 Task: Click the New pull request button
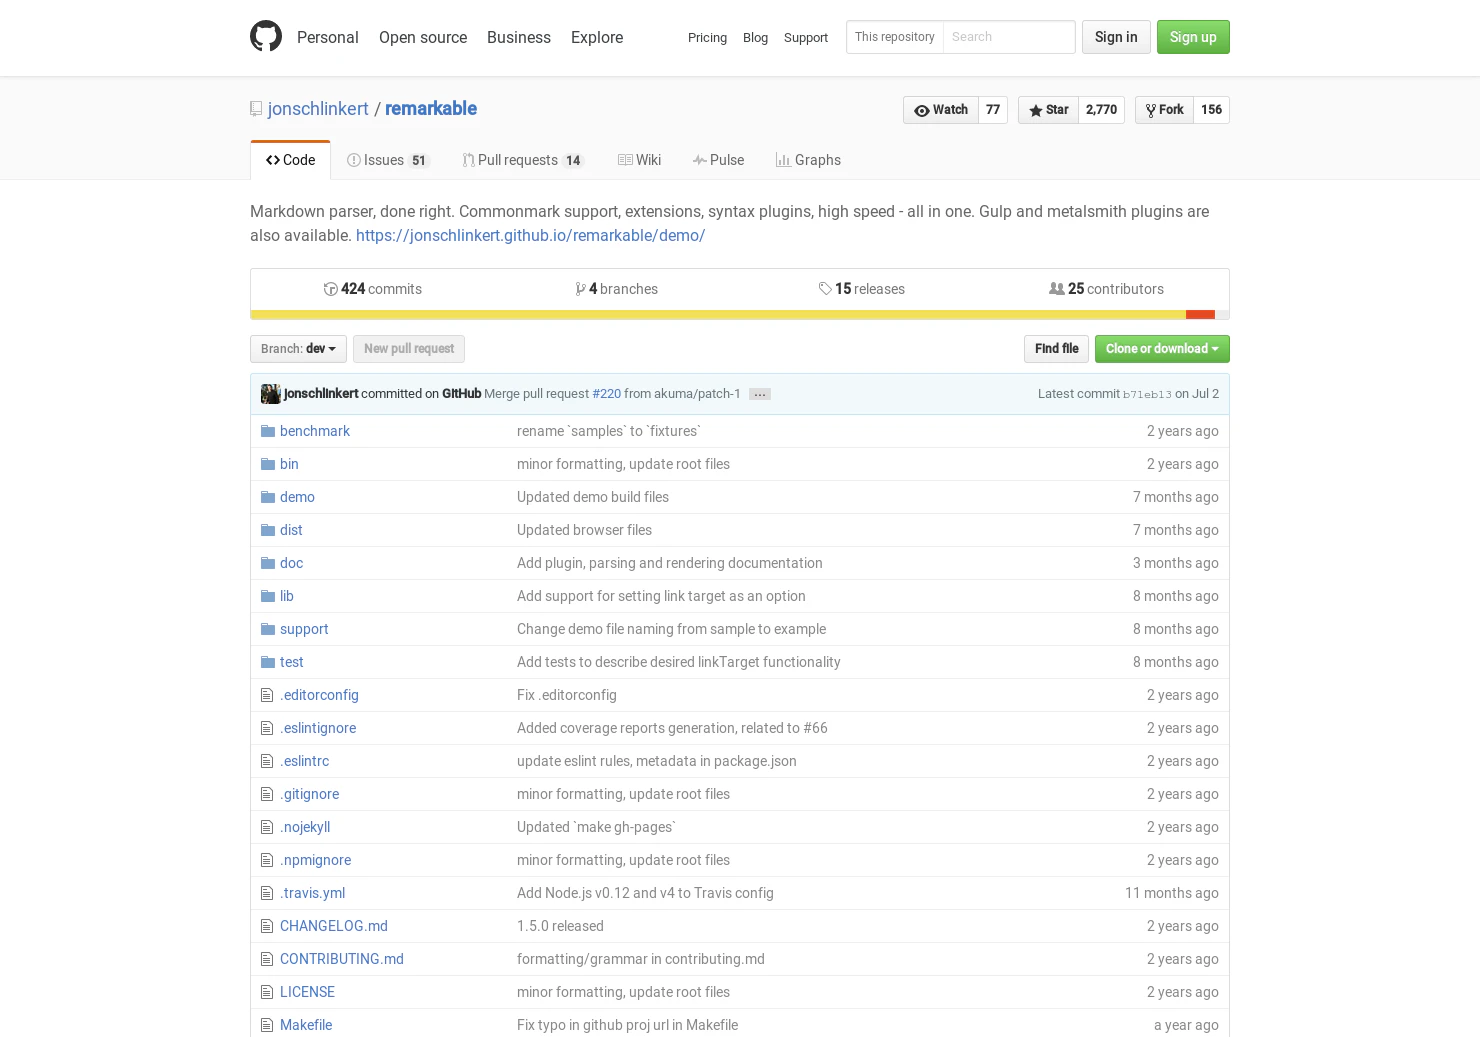tap(409, 349)
